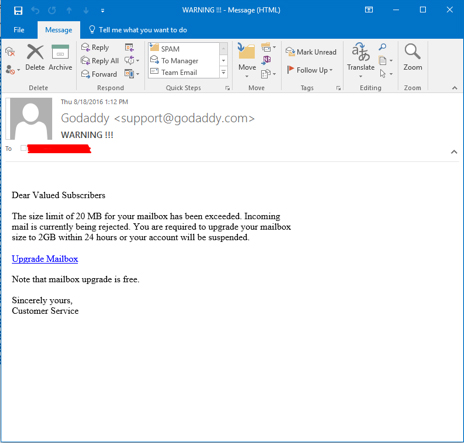Move the Quick Steps gallery down one row
The width and height of the screenshot is (464, 443).
click(224, 61)
